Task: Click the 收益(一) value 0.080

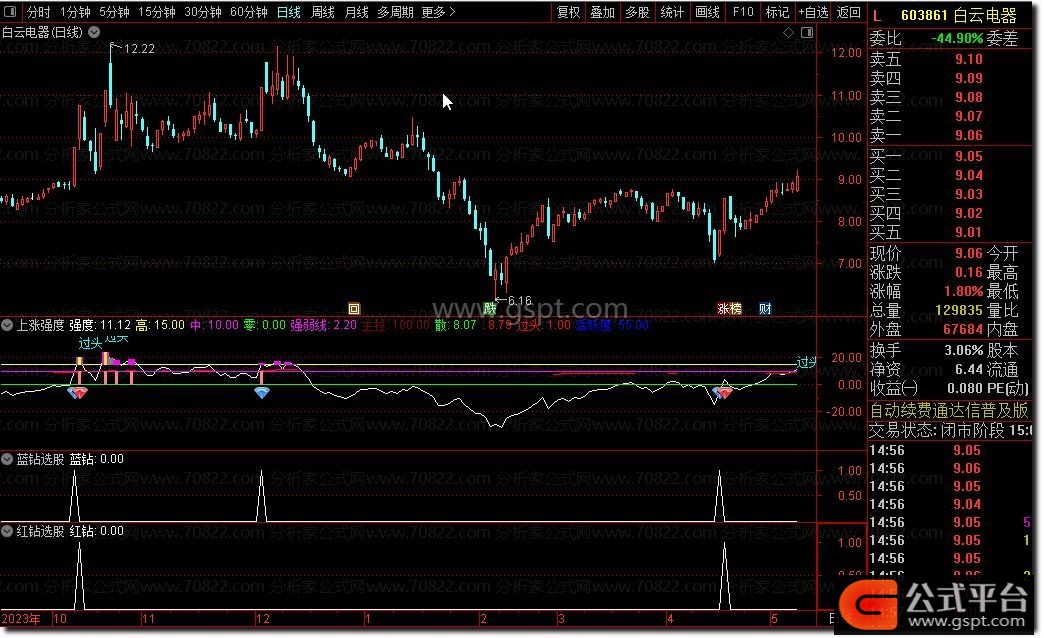Action: [963, 388]
